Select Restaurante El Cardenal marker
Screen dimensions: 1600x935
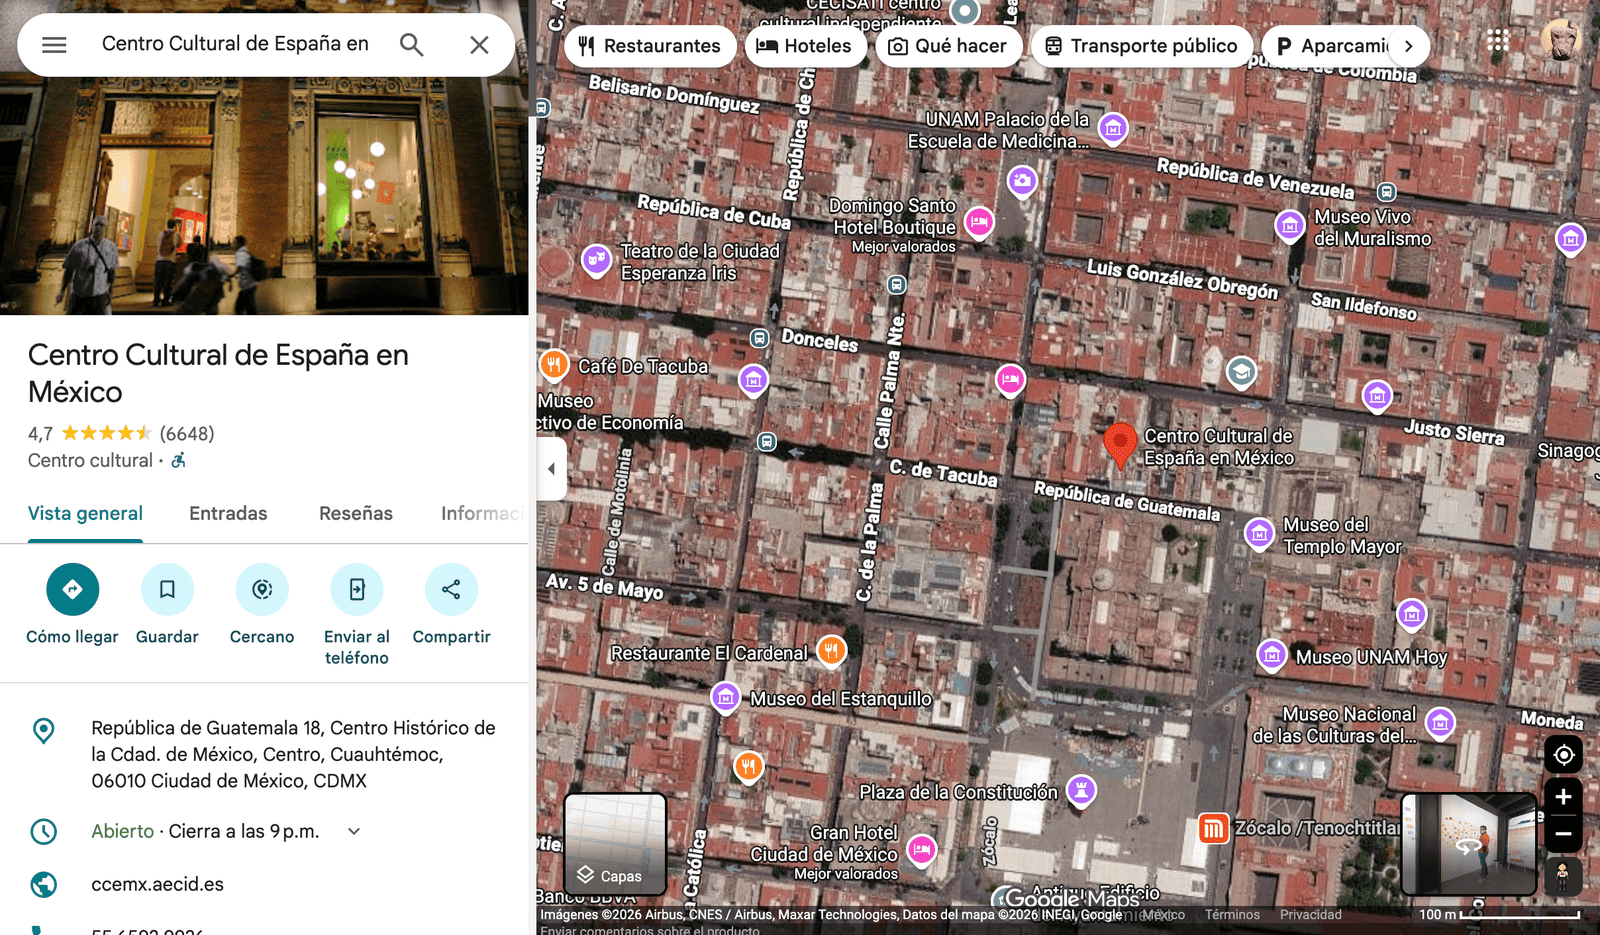click(831, 652)
